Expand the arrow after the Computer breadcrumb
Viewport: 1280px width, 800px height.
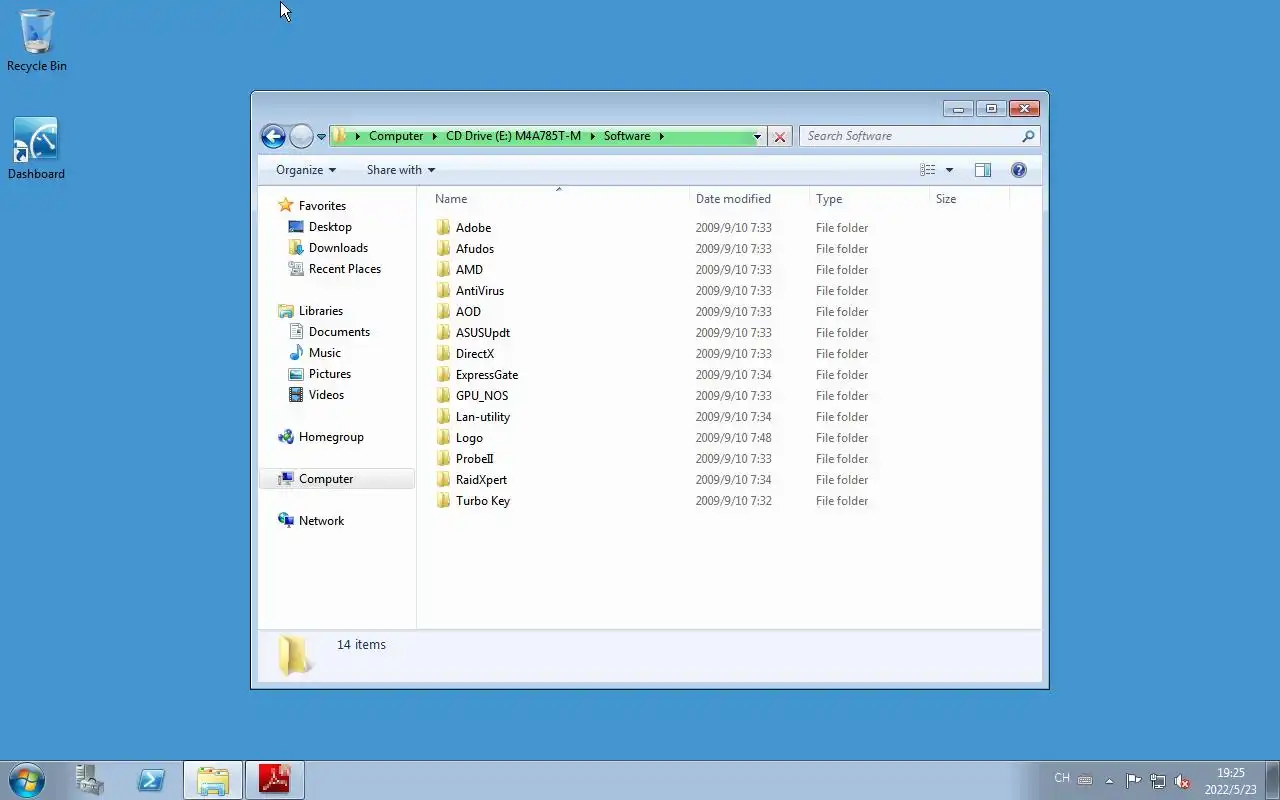click(434, 136)
